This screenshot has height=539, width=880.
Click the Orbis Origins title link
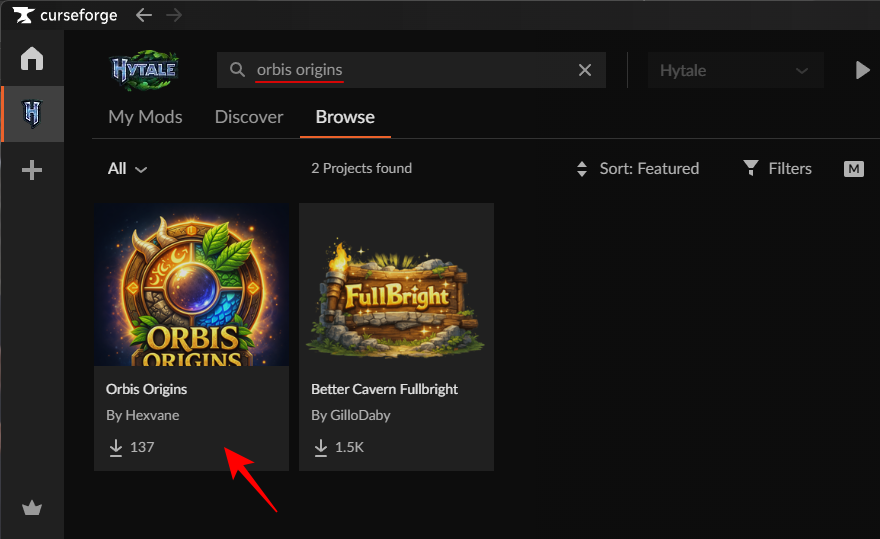pyautogui.click(x=147, y=389)
